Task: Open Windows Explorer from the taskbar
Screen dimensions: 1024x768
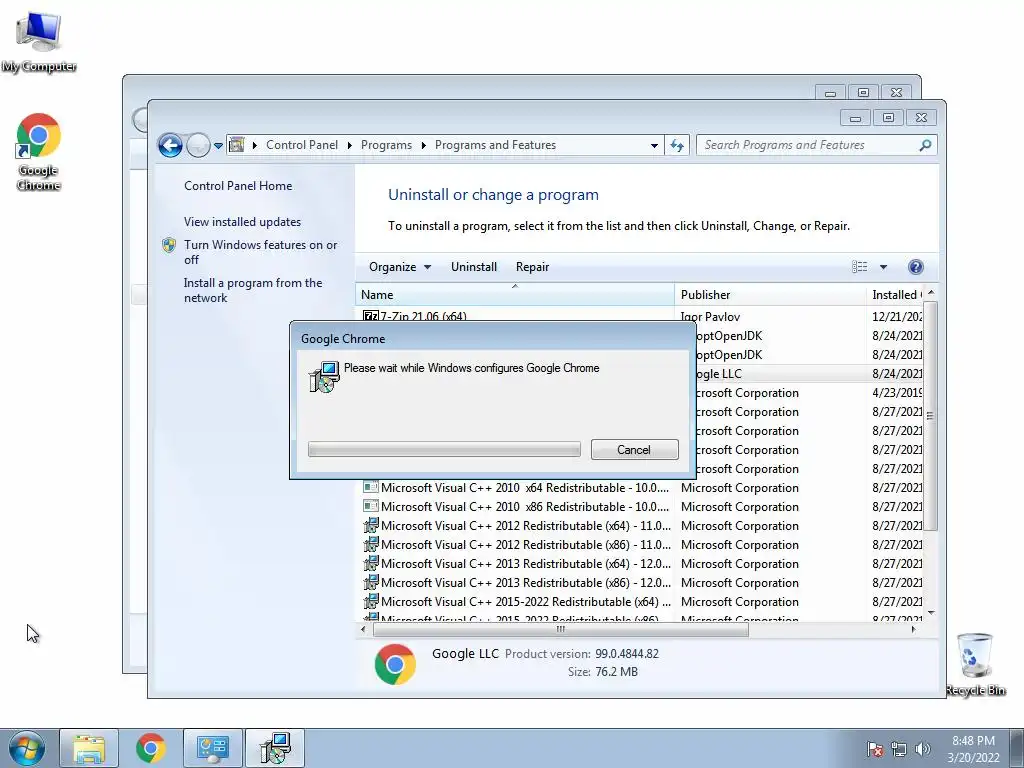Action: click(x=89, y=748)
